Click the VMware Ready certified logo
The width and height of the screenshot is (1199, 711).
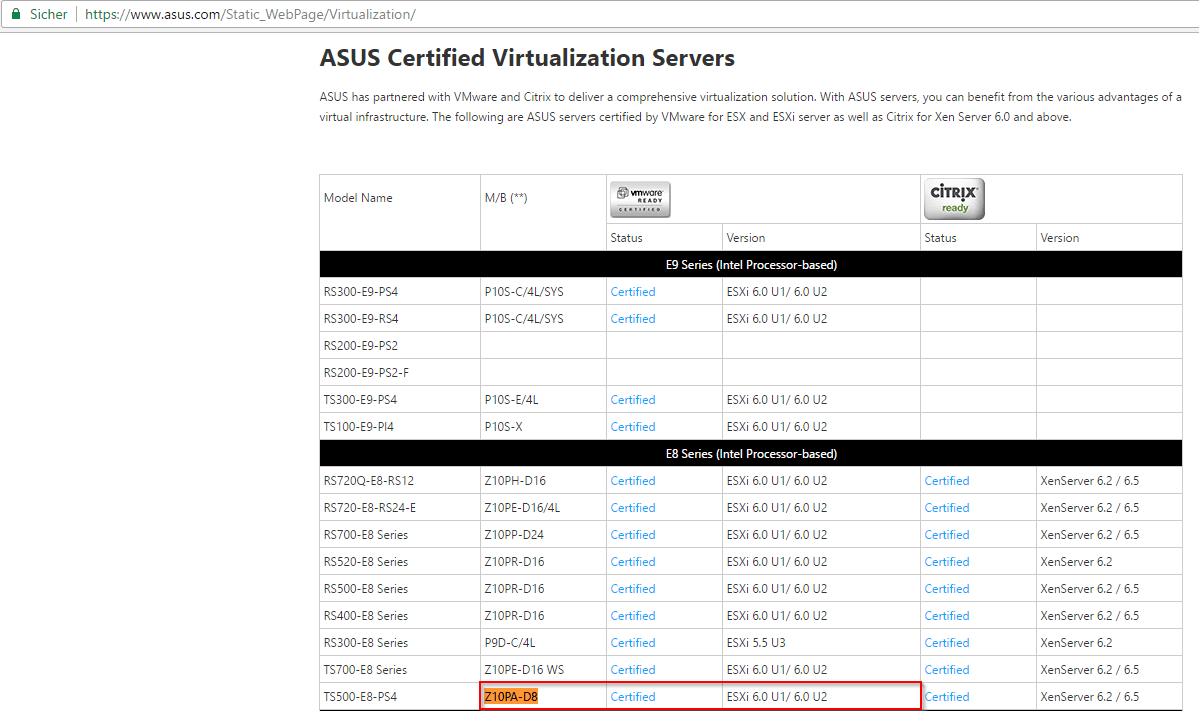[640, 199]
